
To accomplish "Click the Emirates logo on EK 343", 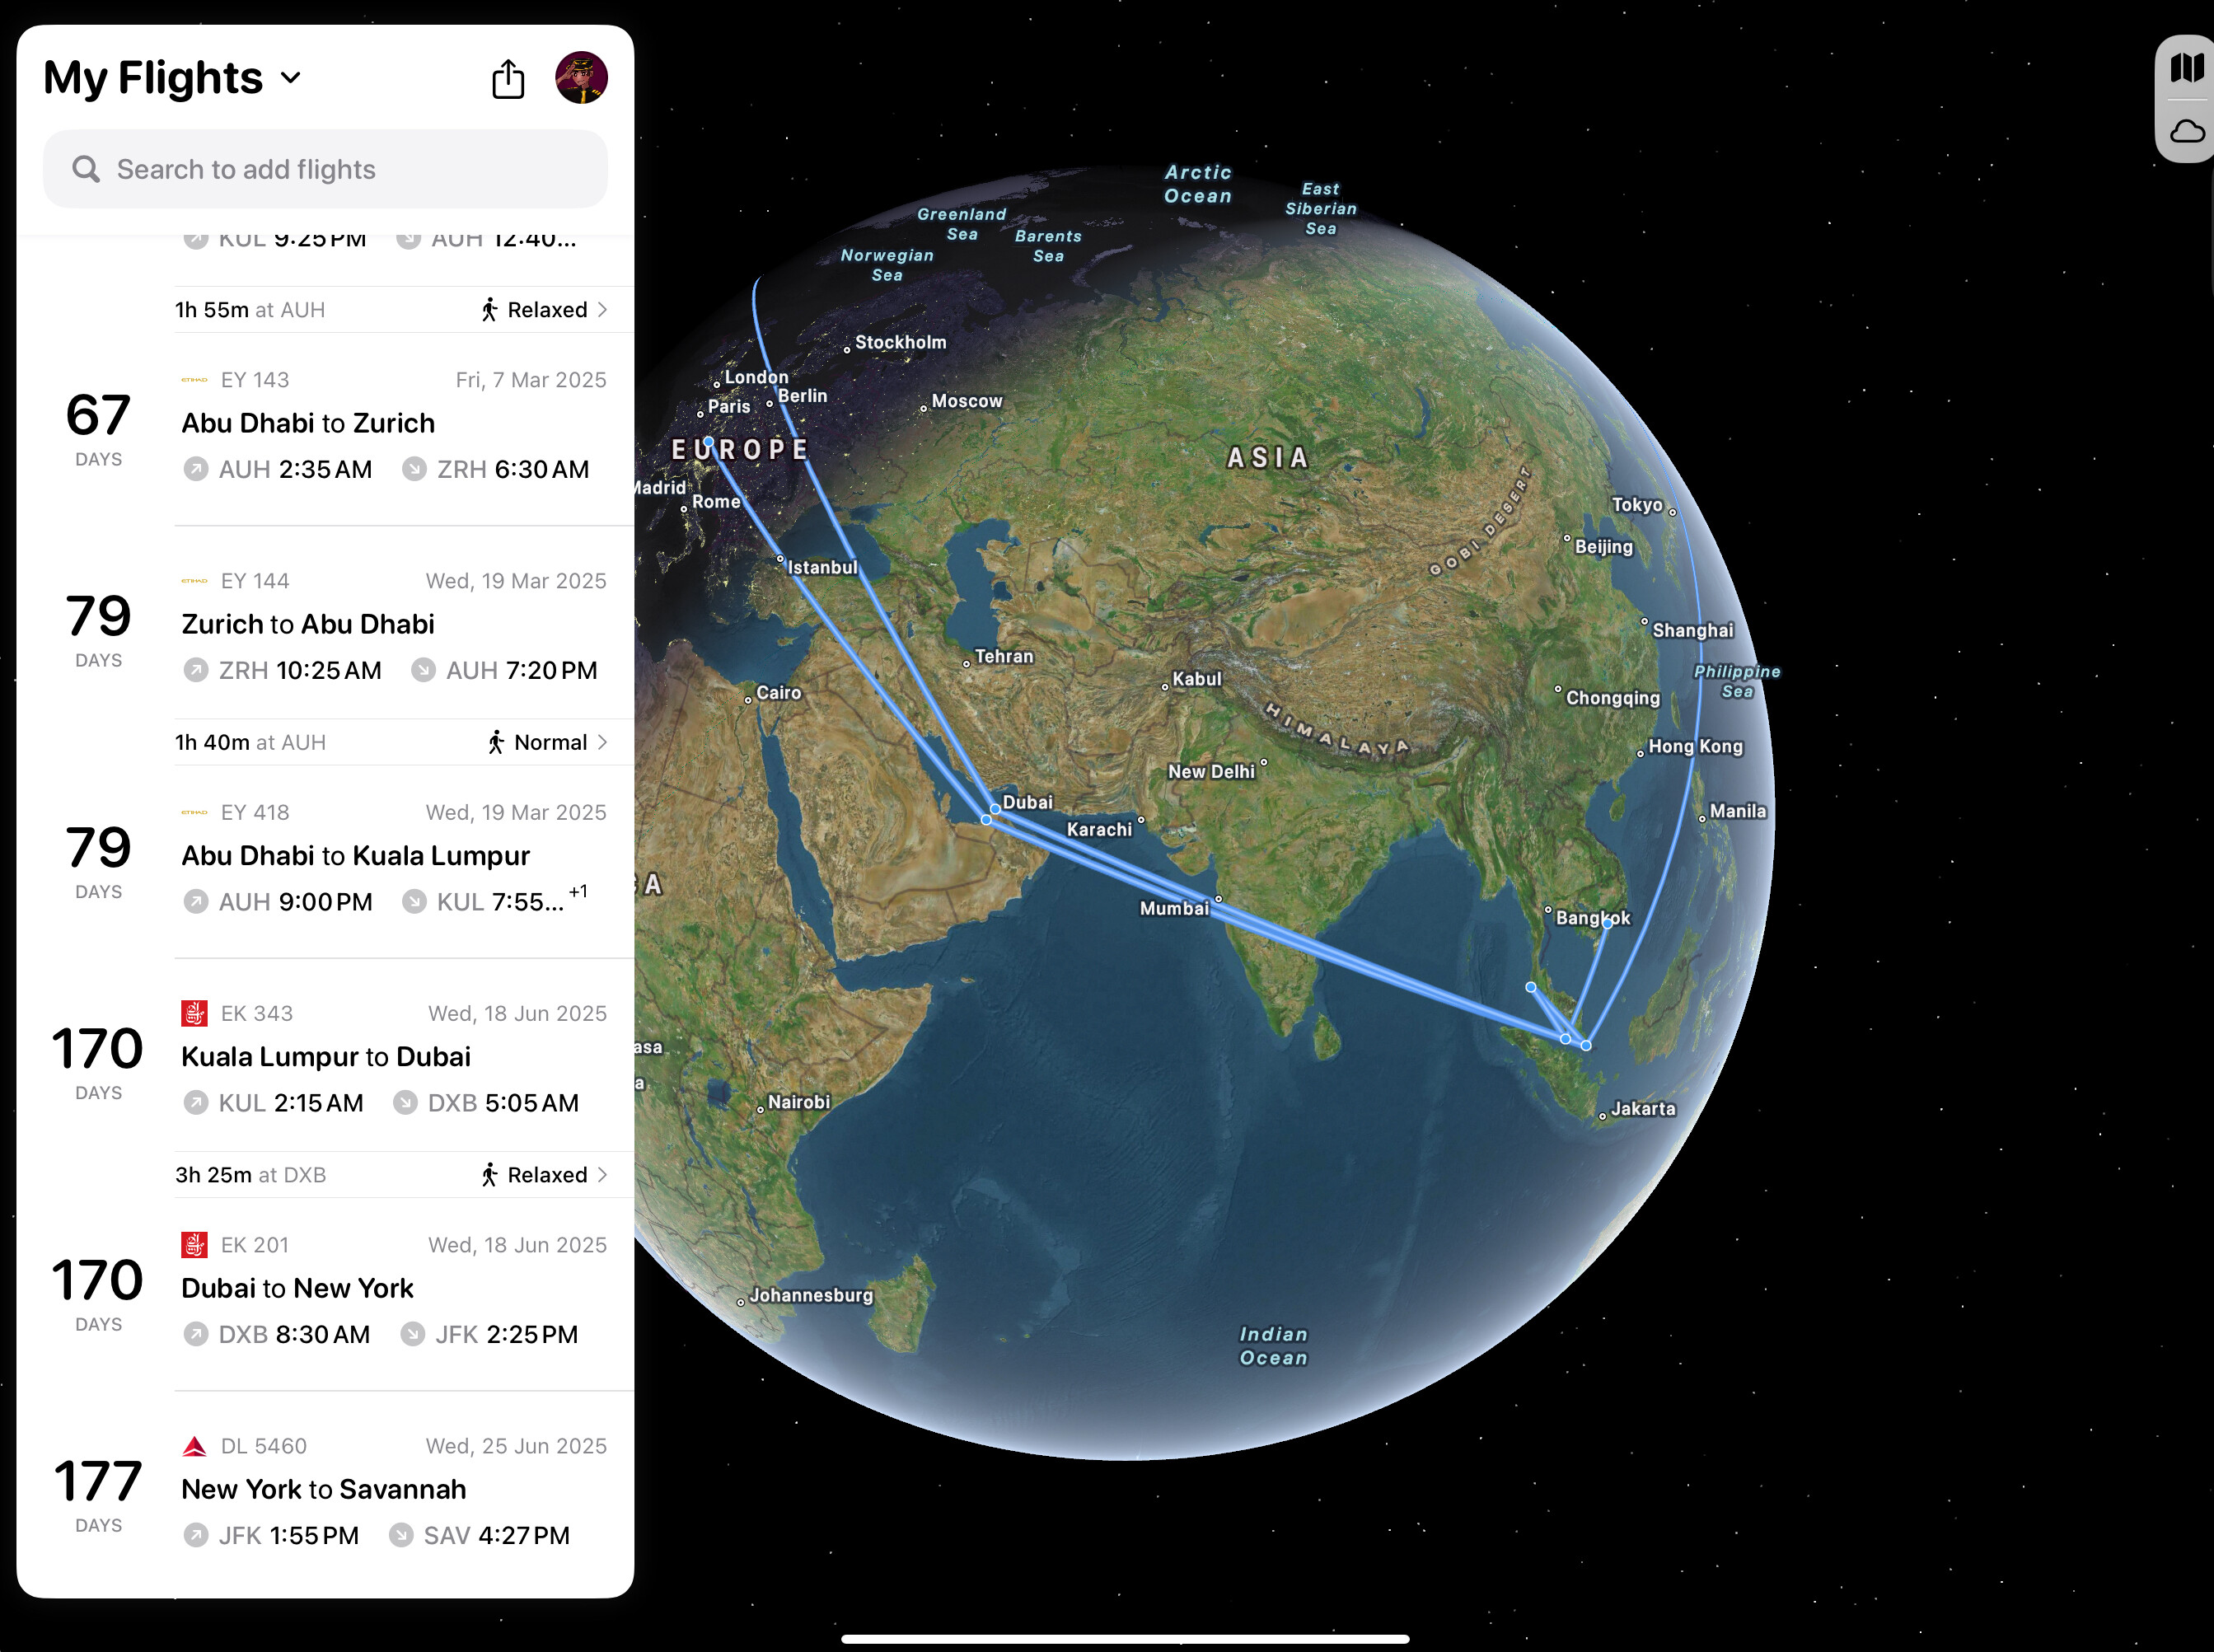I will point(194,1013).
